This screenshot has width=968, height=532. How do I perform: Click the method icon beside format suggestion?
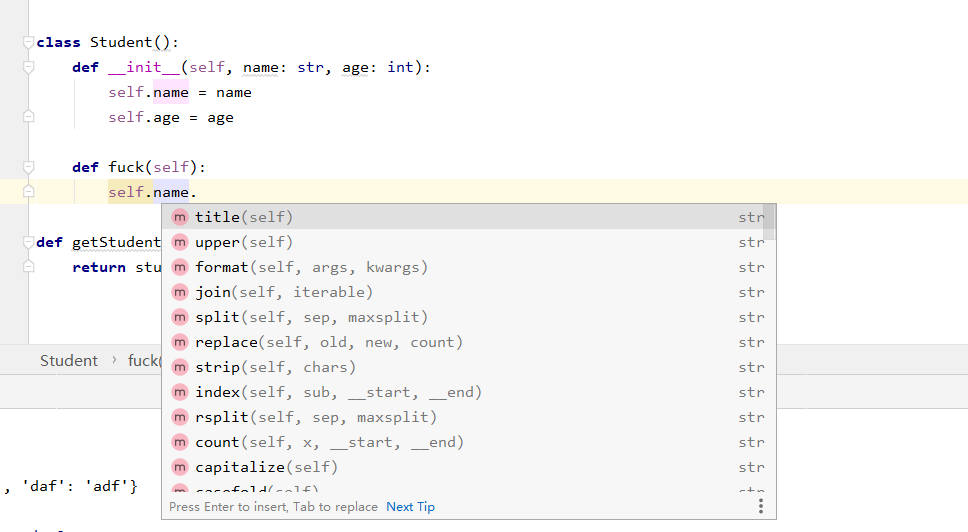point(180,267)
